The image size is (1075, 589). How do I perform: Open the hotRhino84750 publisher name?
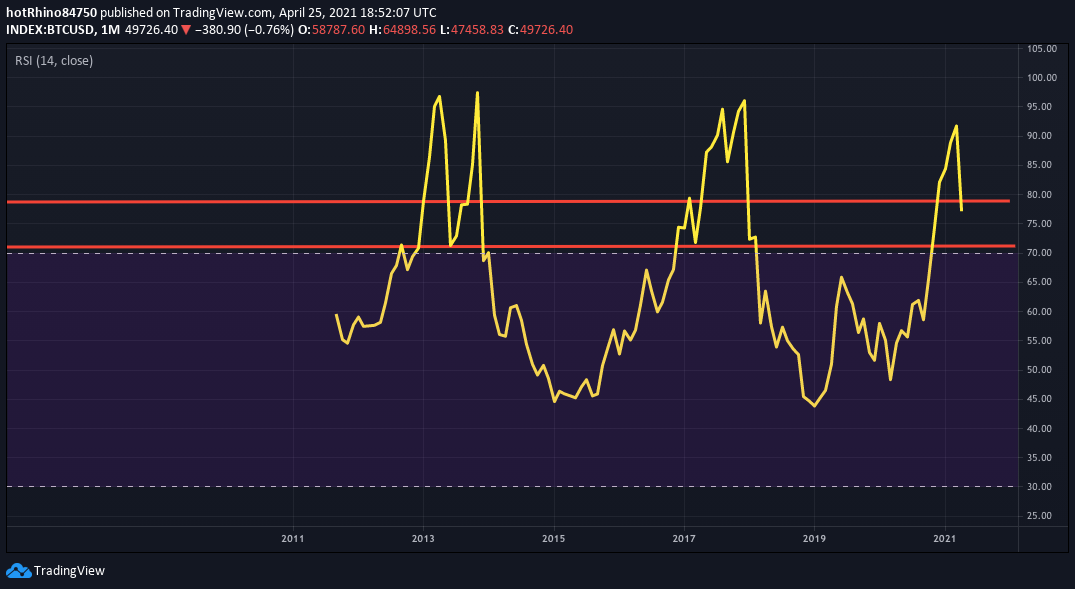click(52, 13)
